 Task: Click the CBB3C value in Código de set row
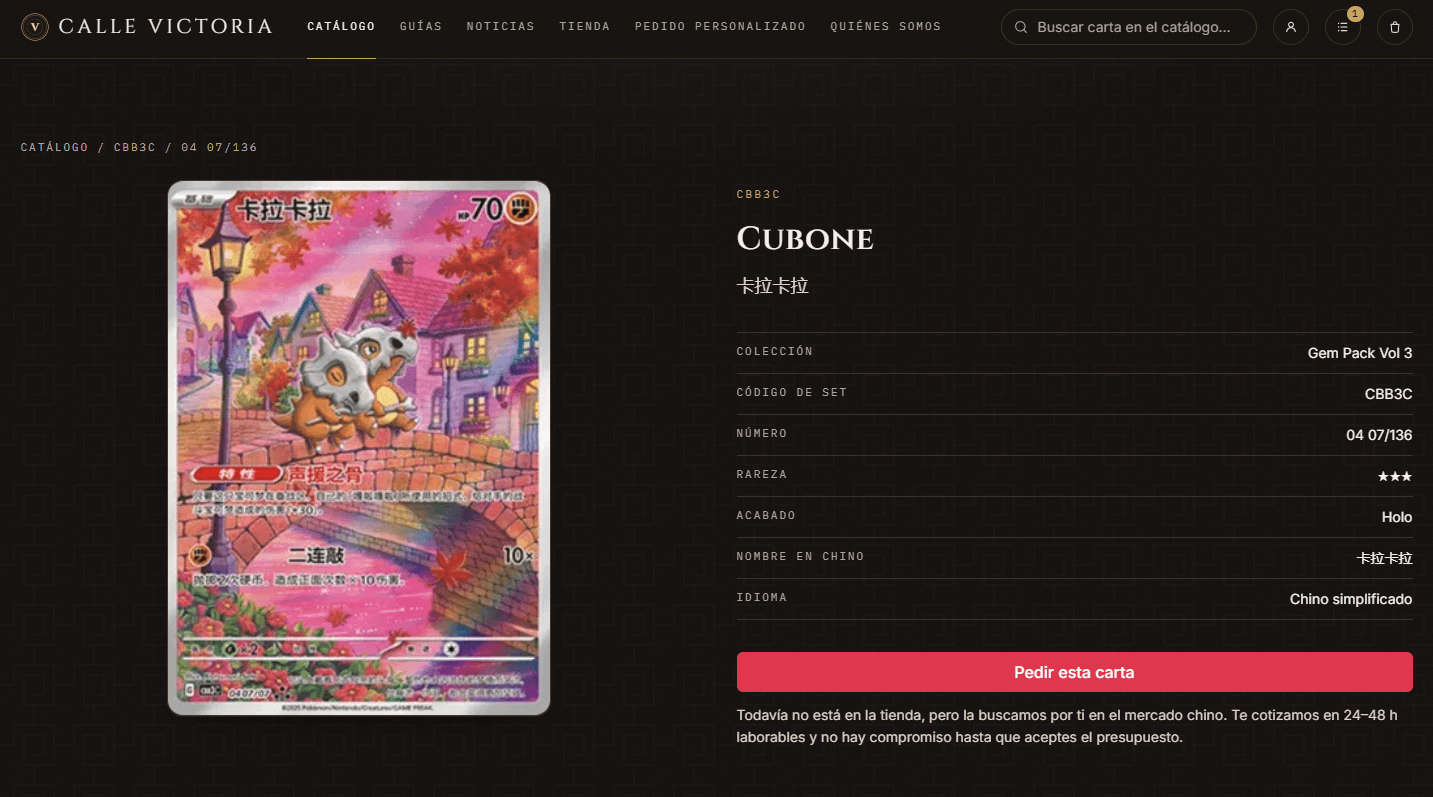[1389, 394]
